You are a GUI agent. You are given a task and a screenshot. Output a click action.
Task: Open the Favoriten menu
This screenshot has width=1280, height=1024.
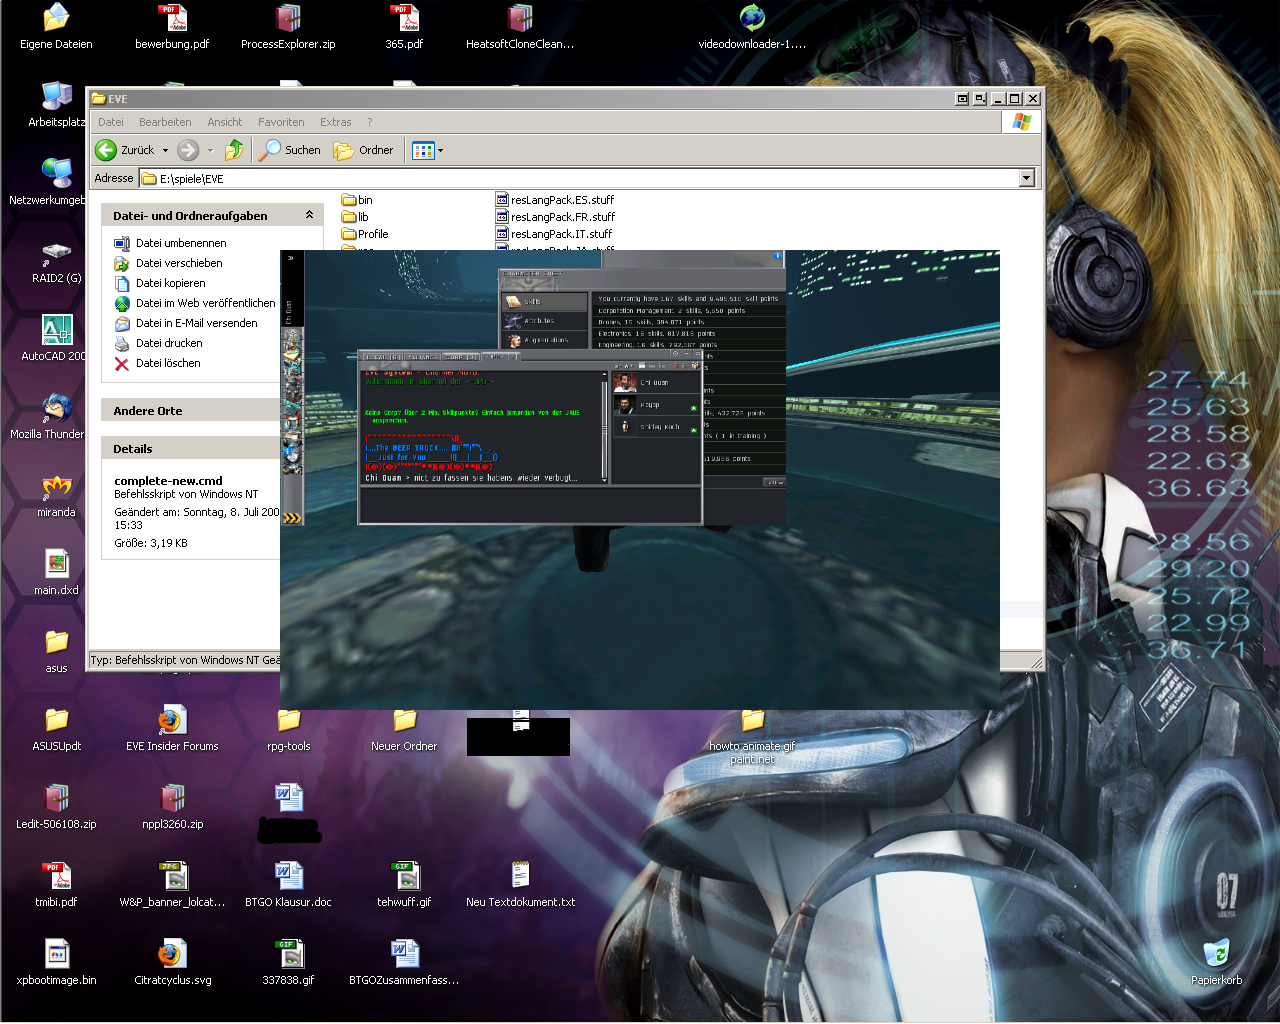click(x=281, y=122)
